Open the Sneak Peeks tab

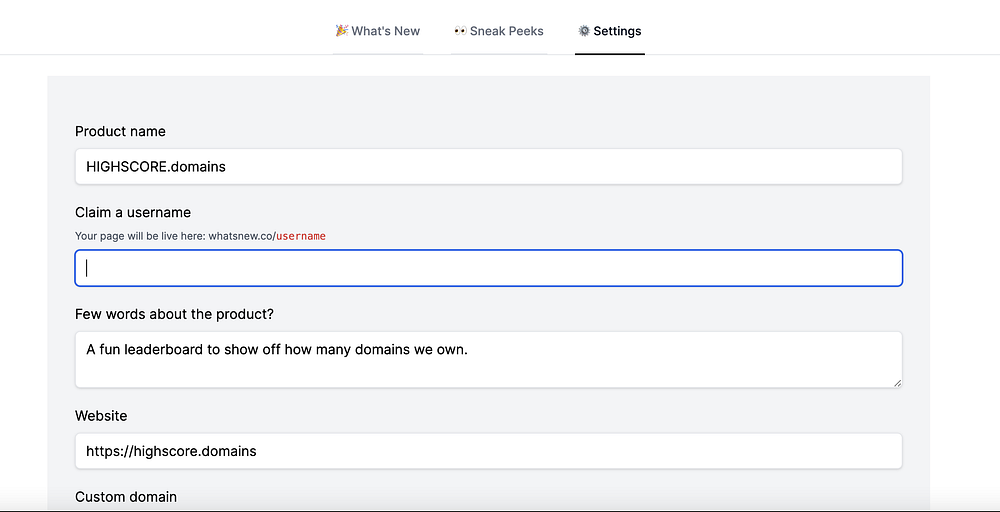[x=506, y=31]
